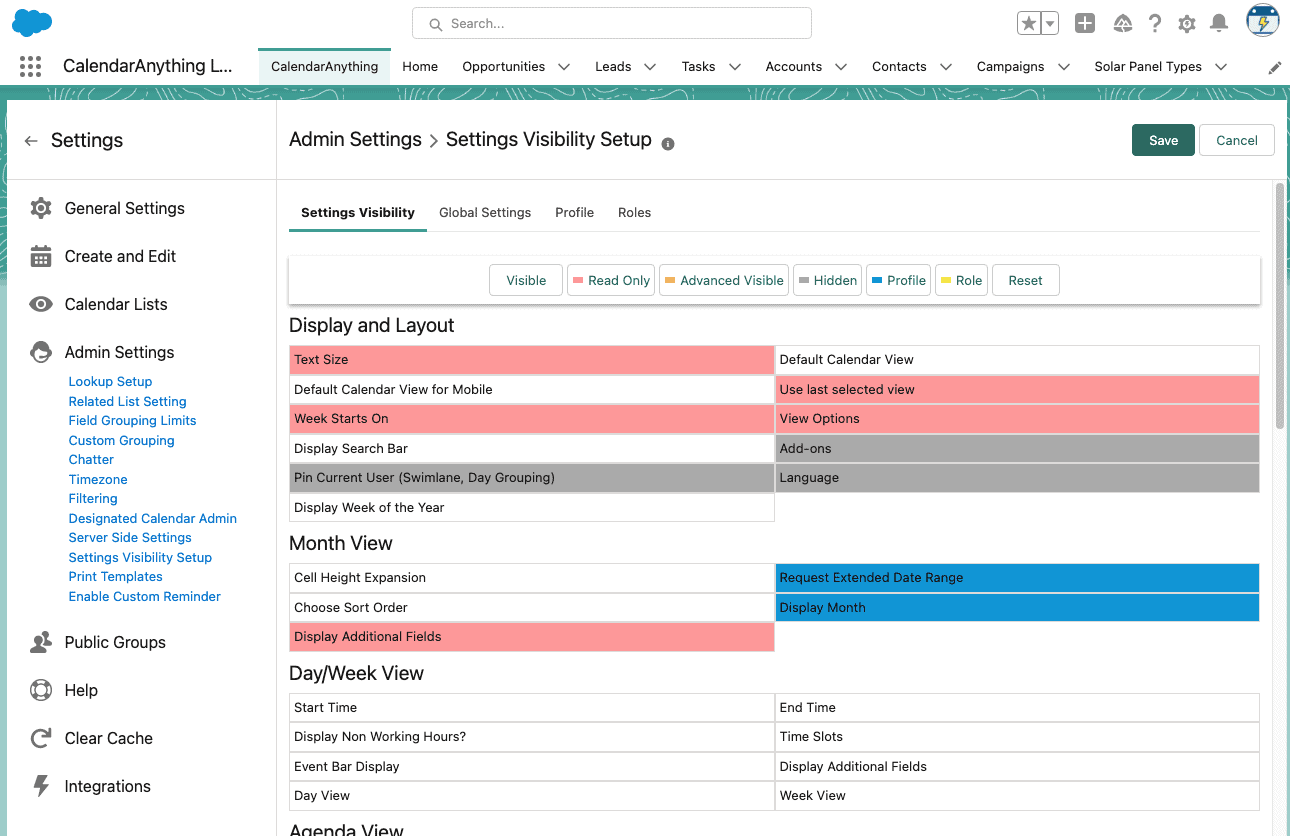Select the blue Profile mode button

[x=899, y=280]
